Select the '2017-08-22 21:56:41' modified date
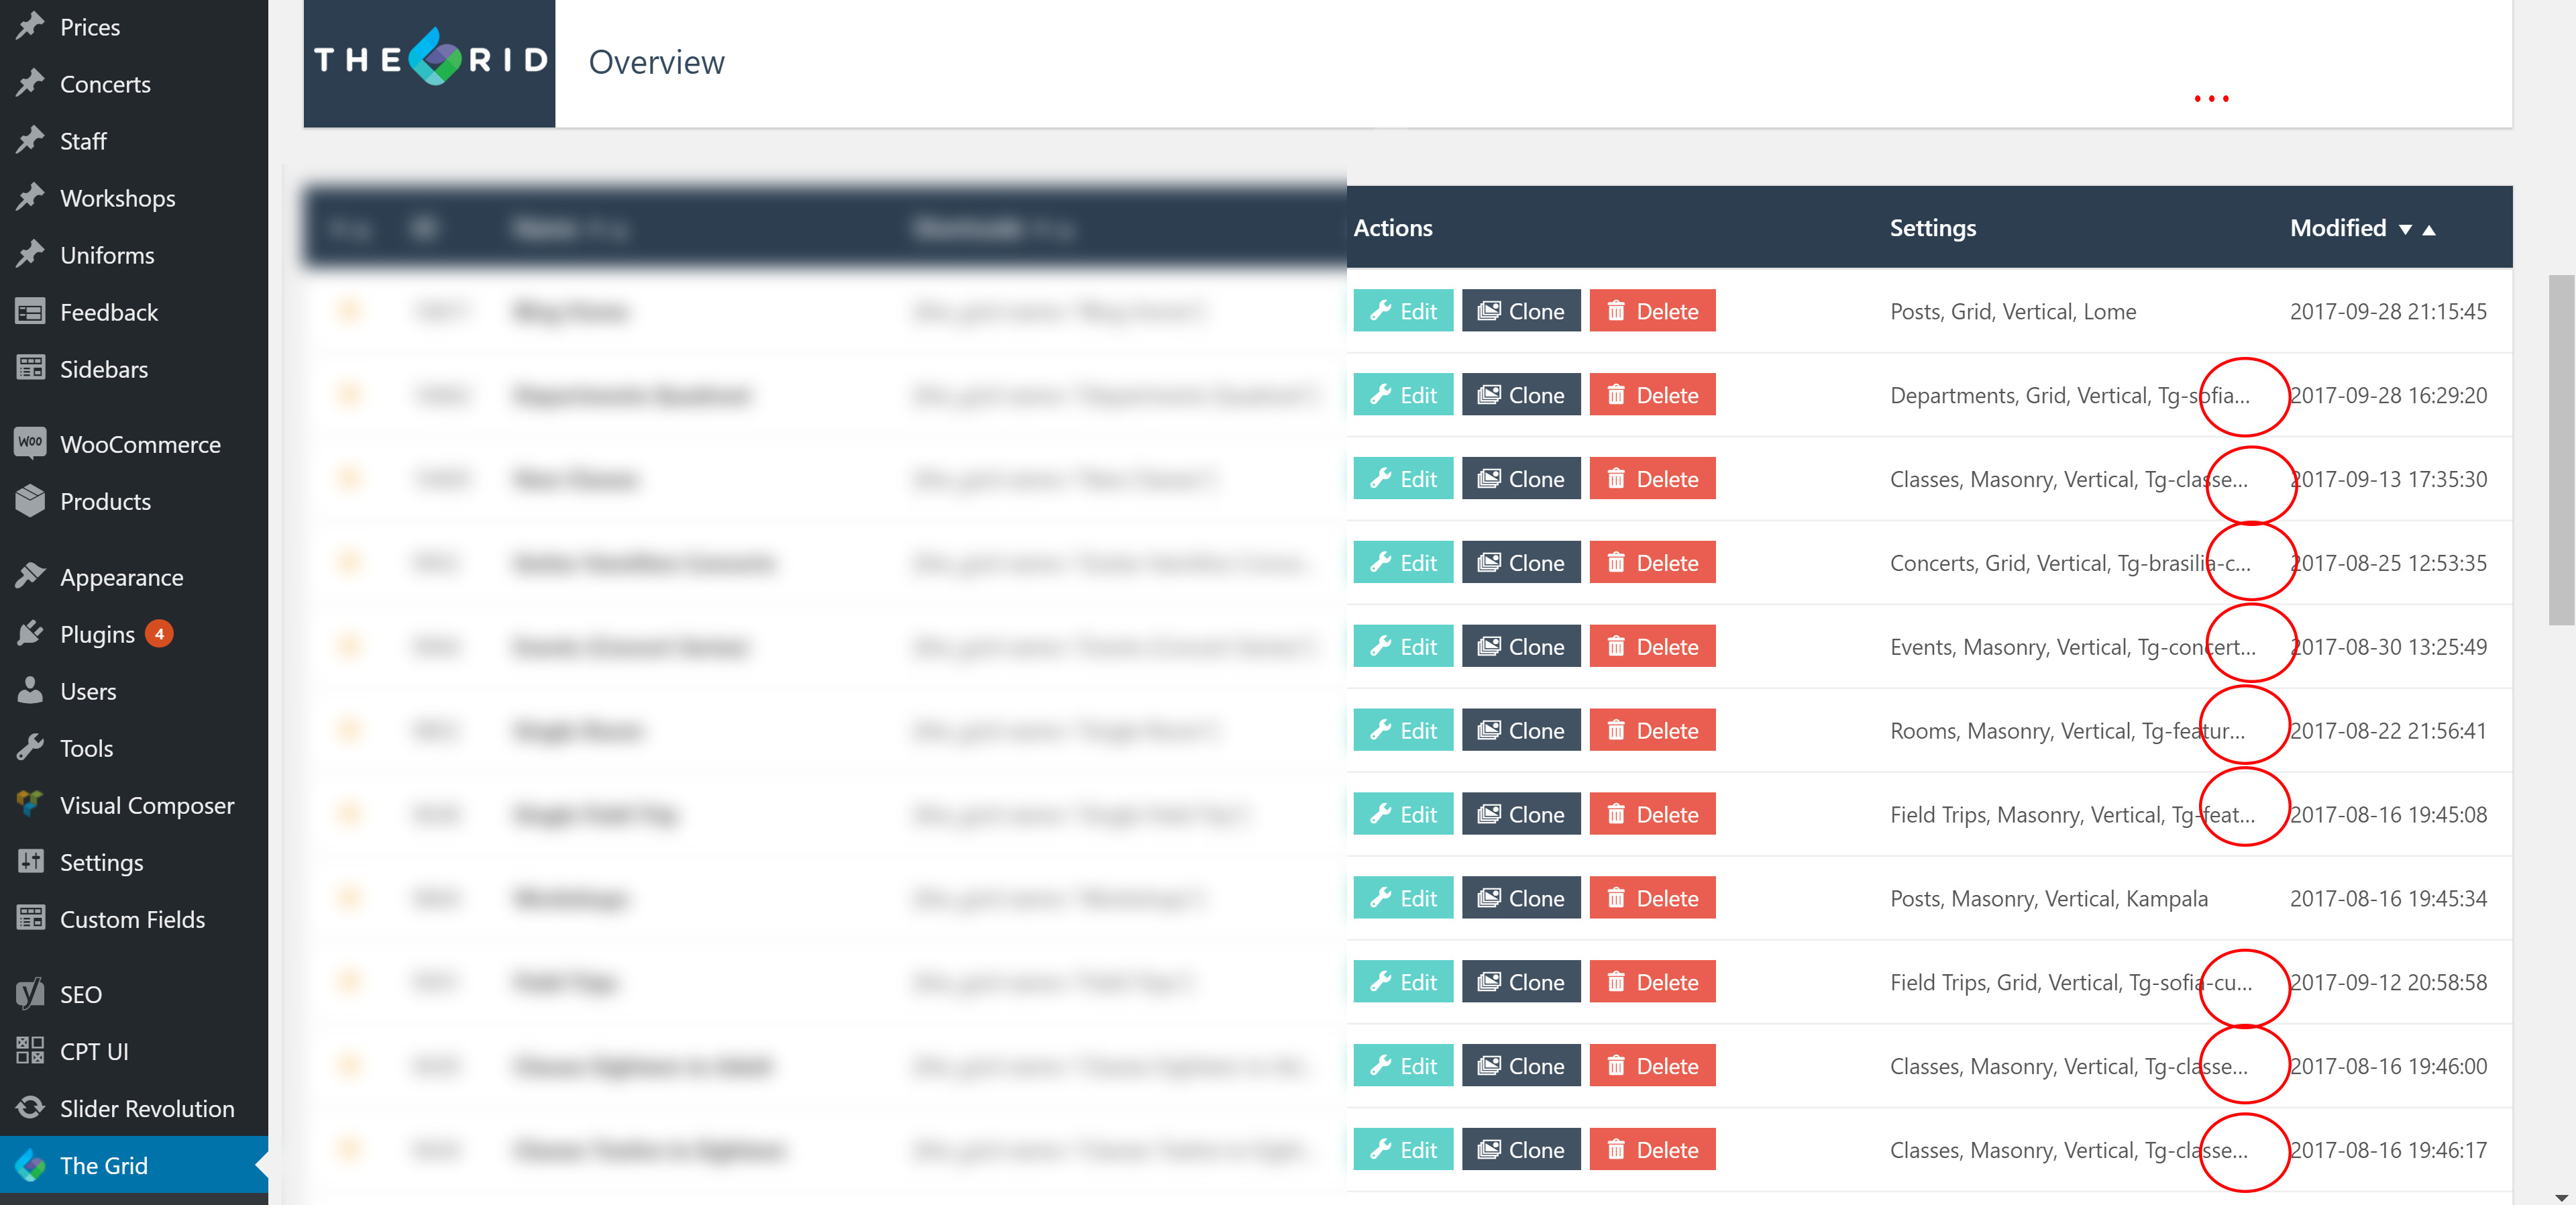The height and width of the screenshot is (1205, 2576). point(2388,731)
